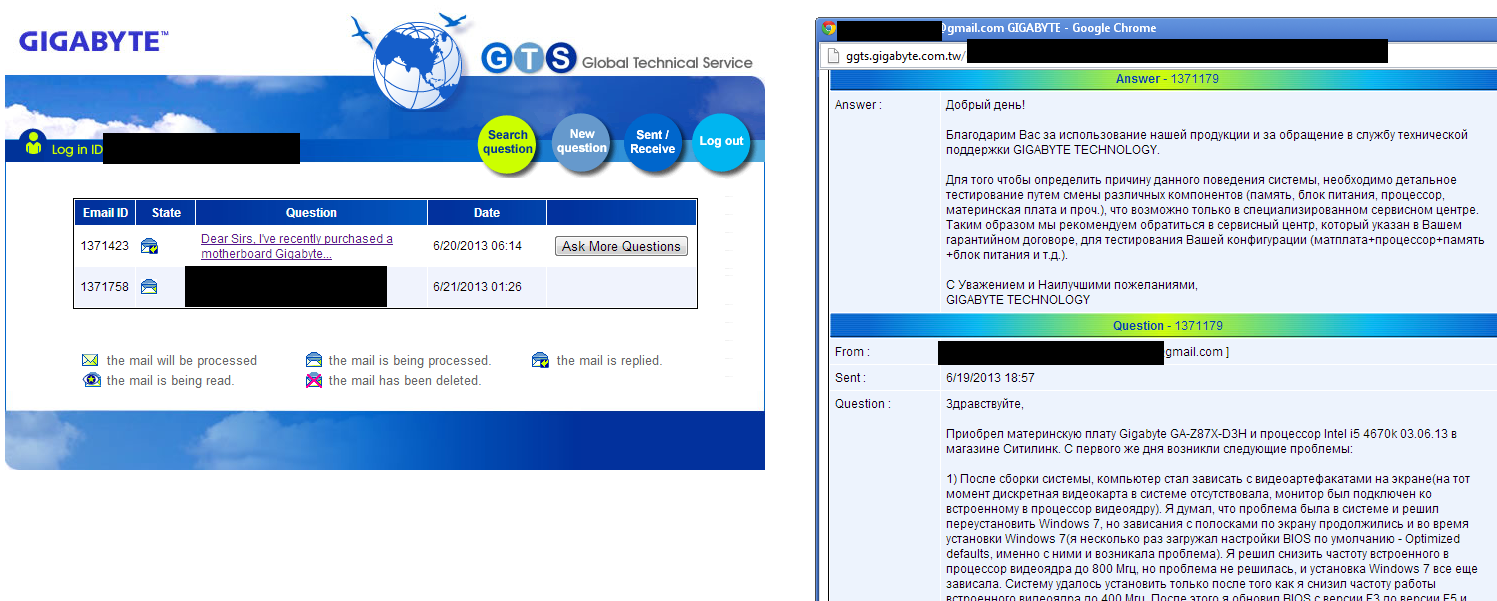Click the 'Question :' field label in popup
The image size is (1497, 601).
pyautogui.click(x=861, y=404)
